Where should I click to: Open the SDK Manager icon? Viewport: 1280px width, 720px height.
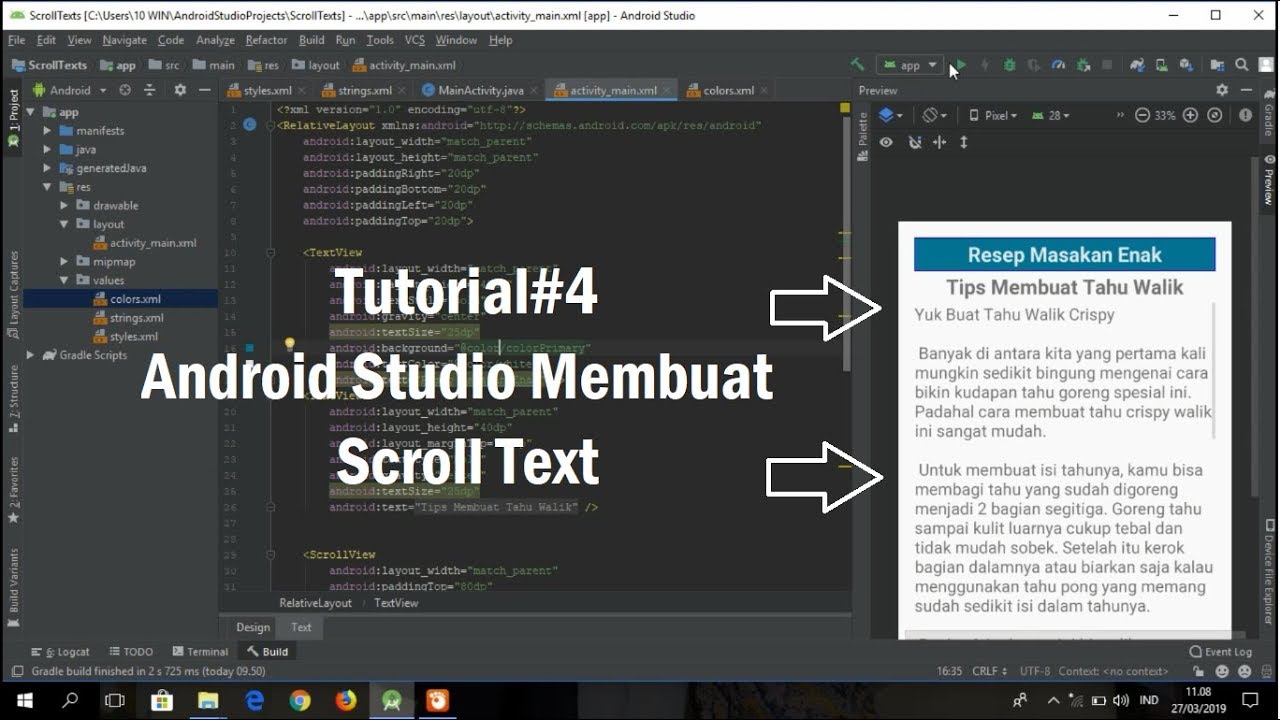coord(1186,65)
